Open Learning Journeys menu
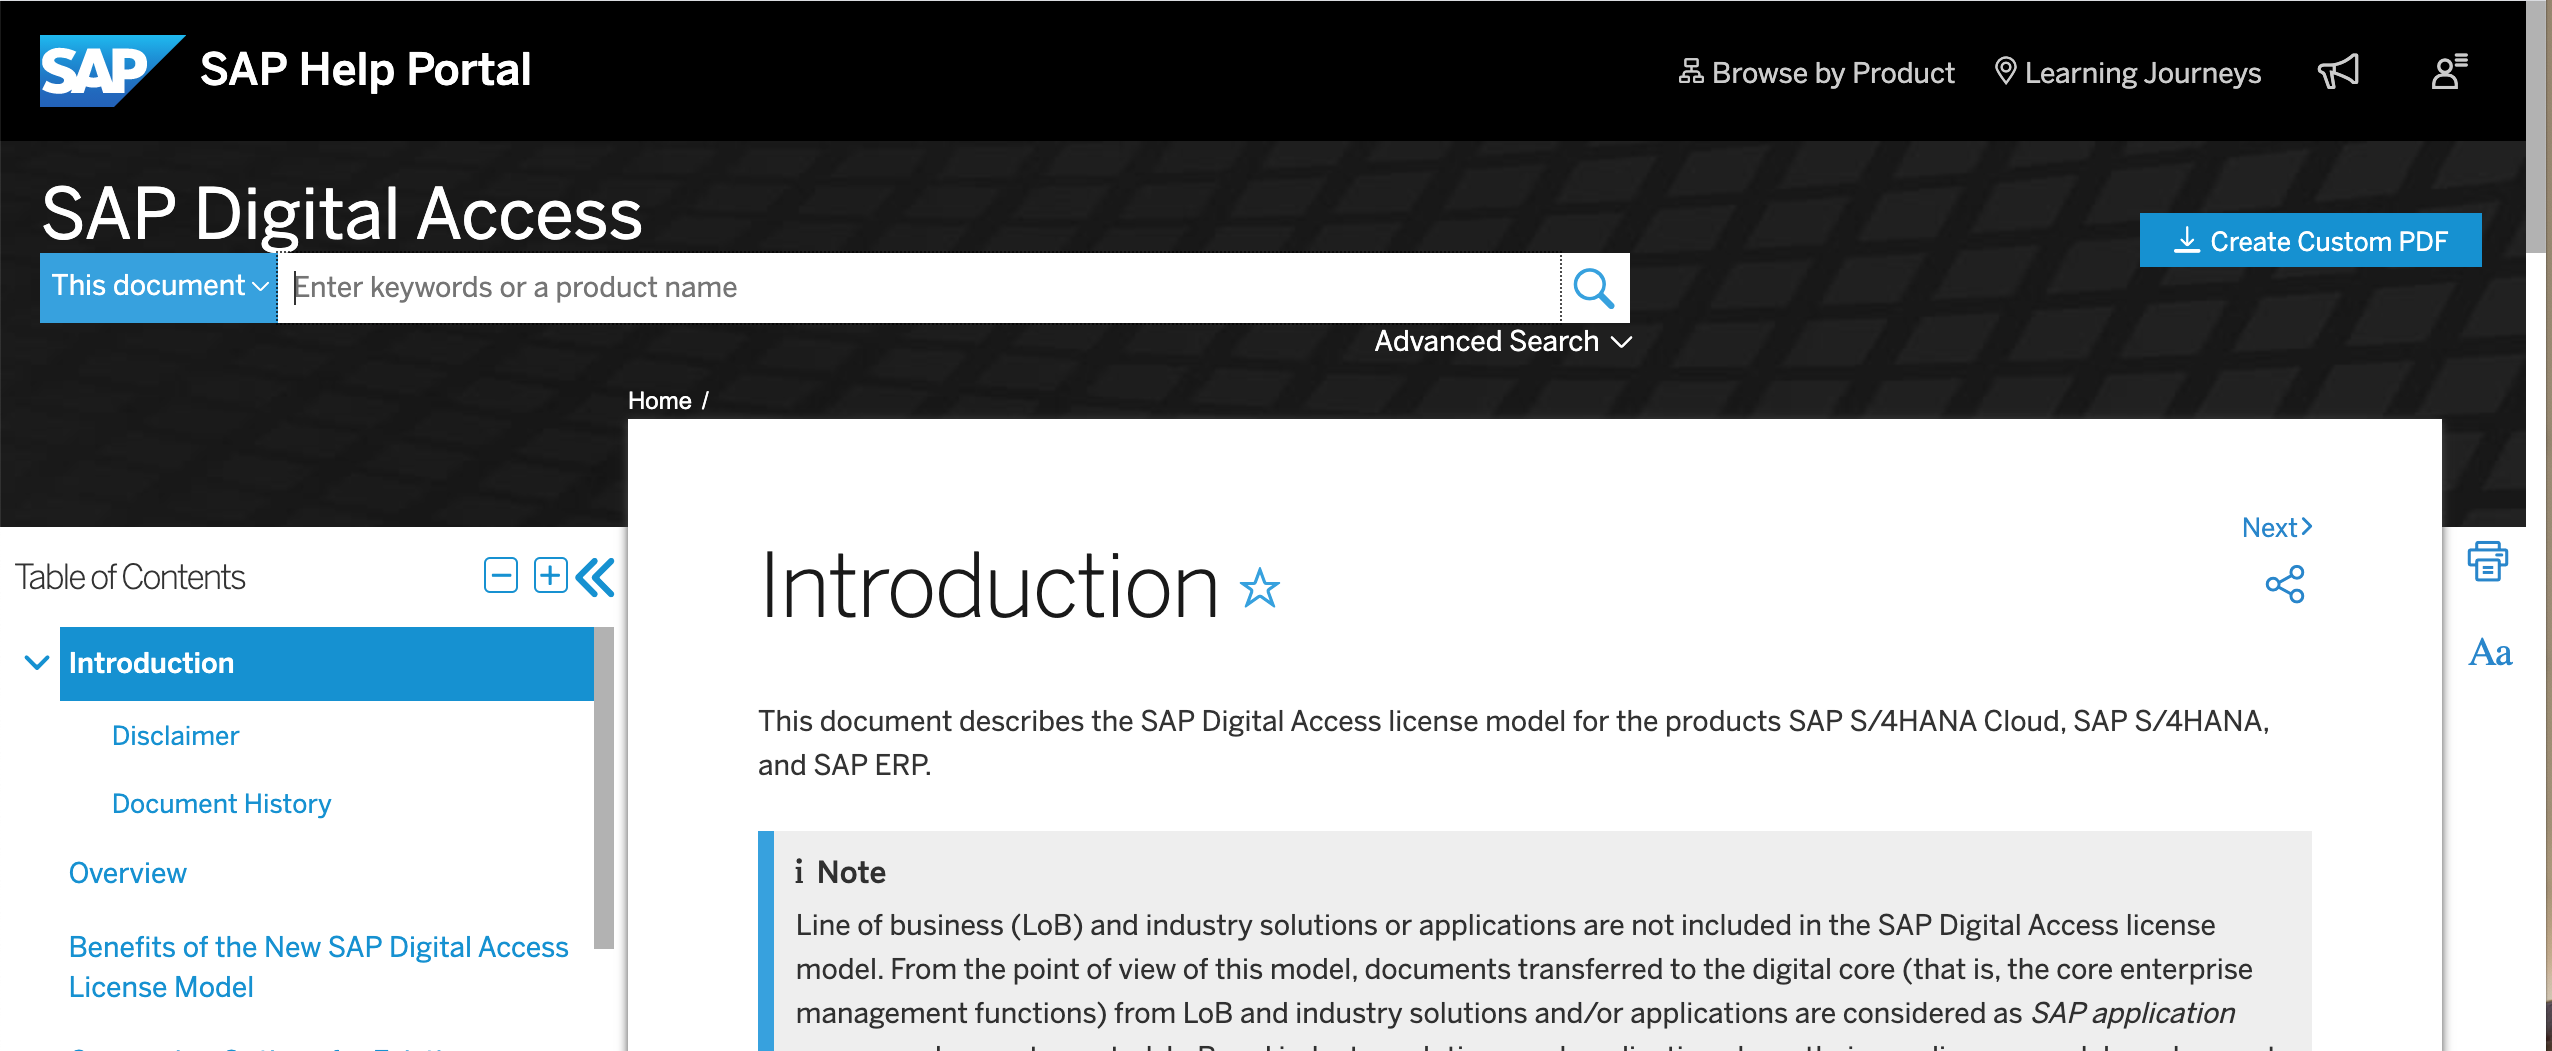This screenshot has height=1051, width=2552. (2128, 73)
